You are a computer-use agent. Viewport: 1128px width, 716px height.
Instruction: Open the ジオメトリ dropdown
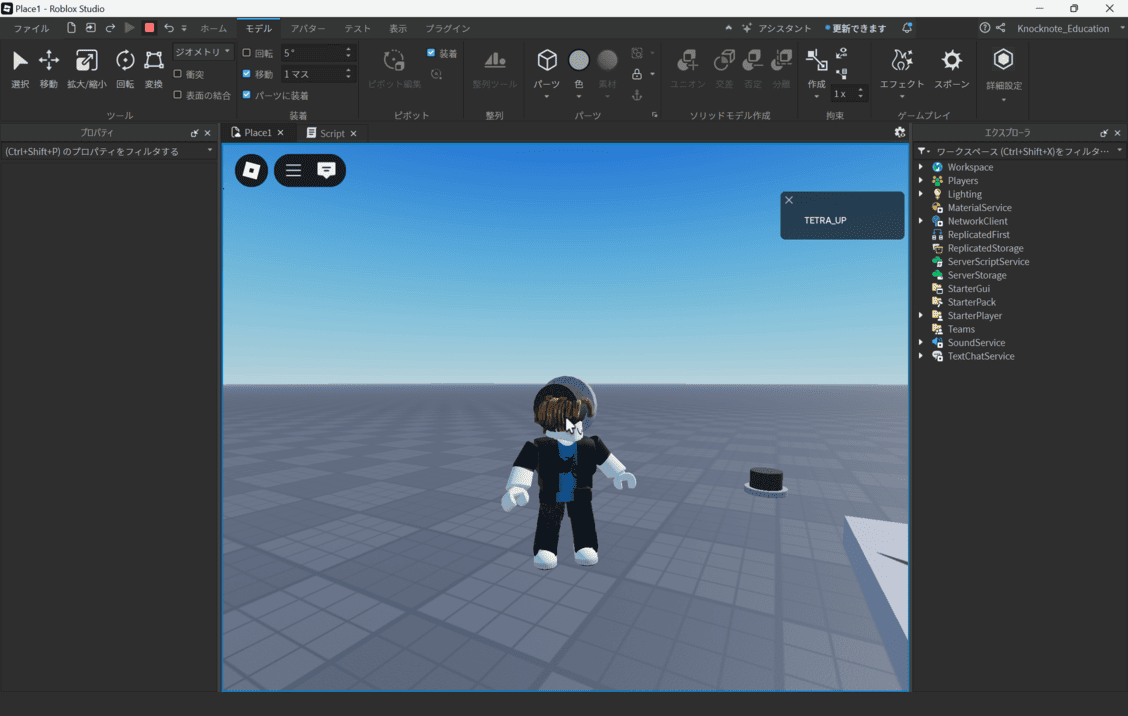(202, 53)
